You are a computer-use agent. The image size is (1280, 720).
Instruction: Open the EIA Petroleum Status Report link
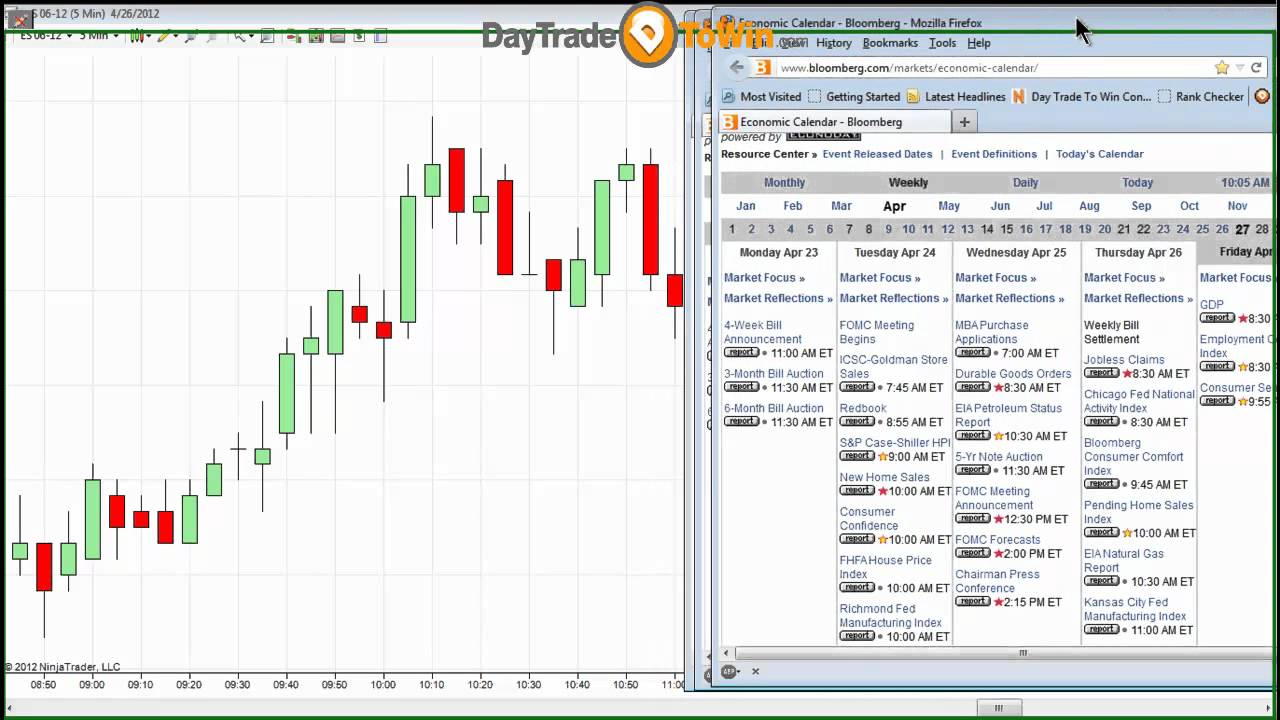coord(1008,415)
